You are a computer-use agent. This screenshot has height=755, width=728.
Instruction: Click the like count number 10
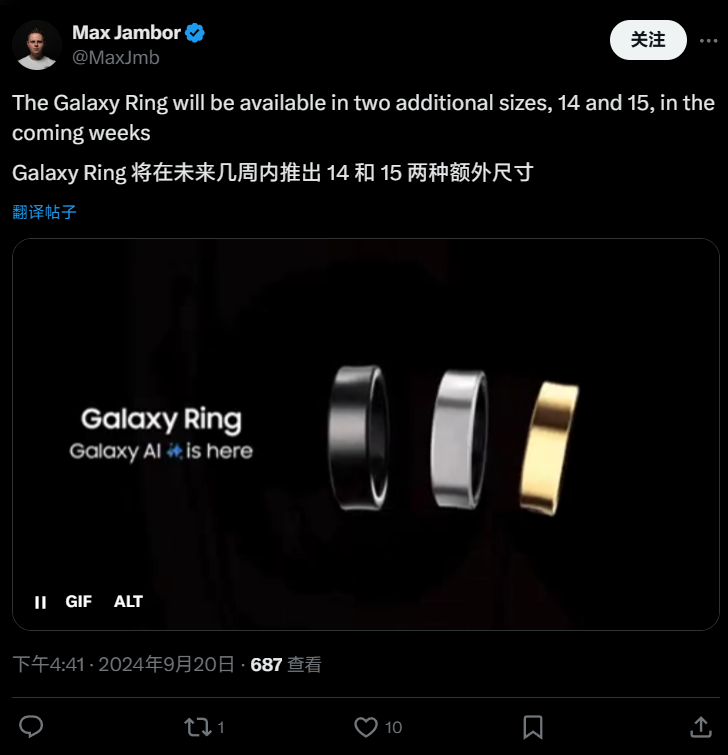point(393,727)
